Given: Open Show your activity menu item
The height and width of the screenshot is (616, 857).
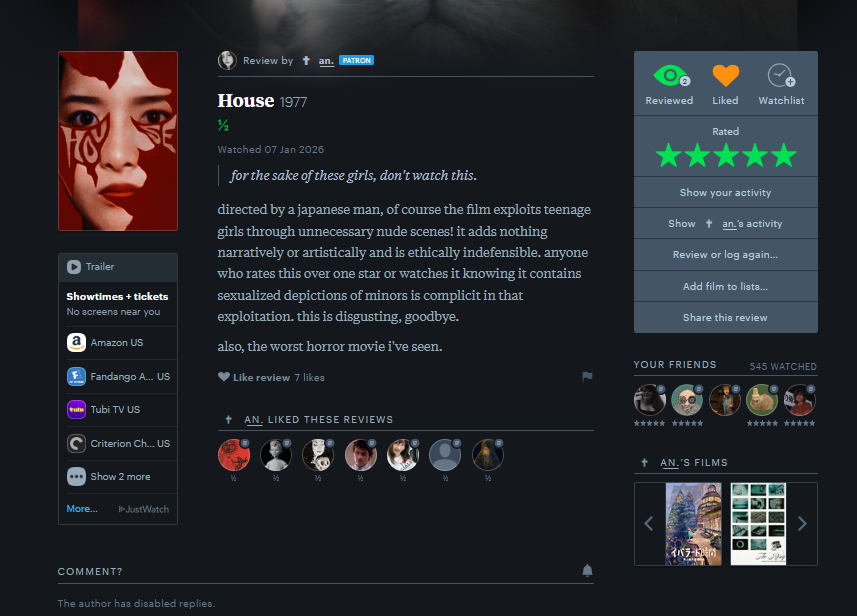Looking at the screenshot, I should [725, 192].
